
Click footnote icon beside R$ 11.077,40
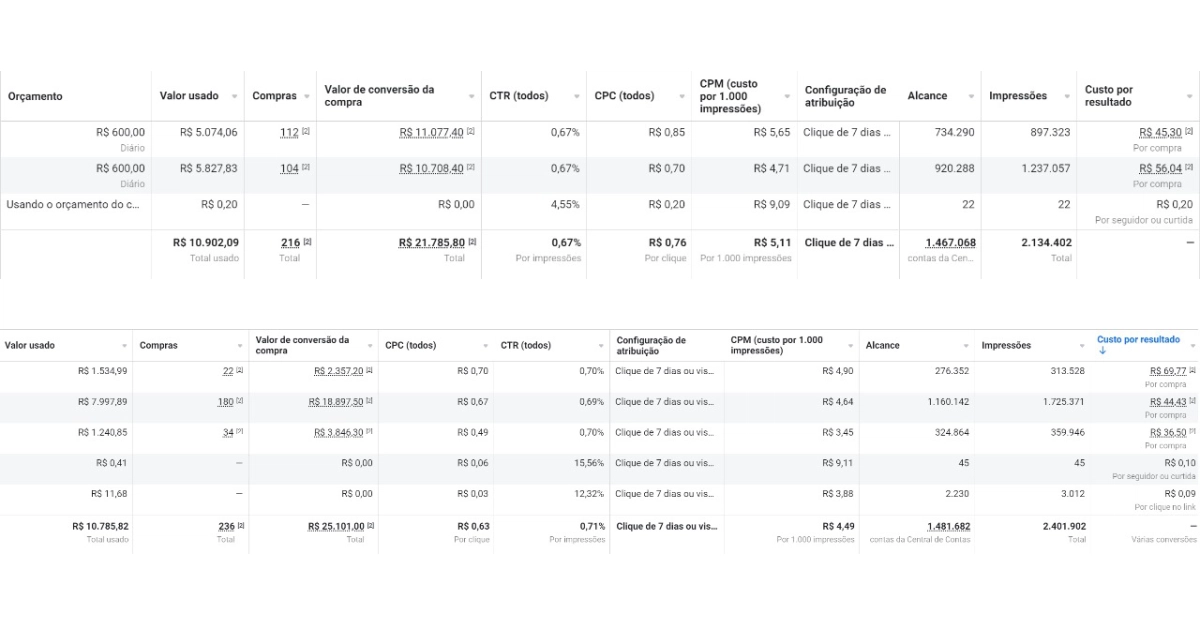(x=471, y=132)
